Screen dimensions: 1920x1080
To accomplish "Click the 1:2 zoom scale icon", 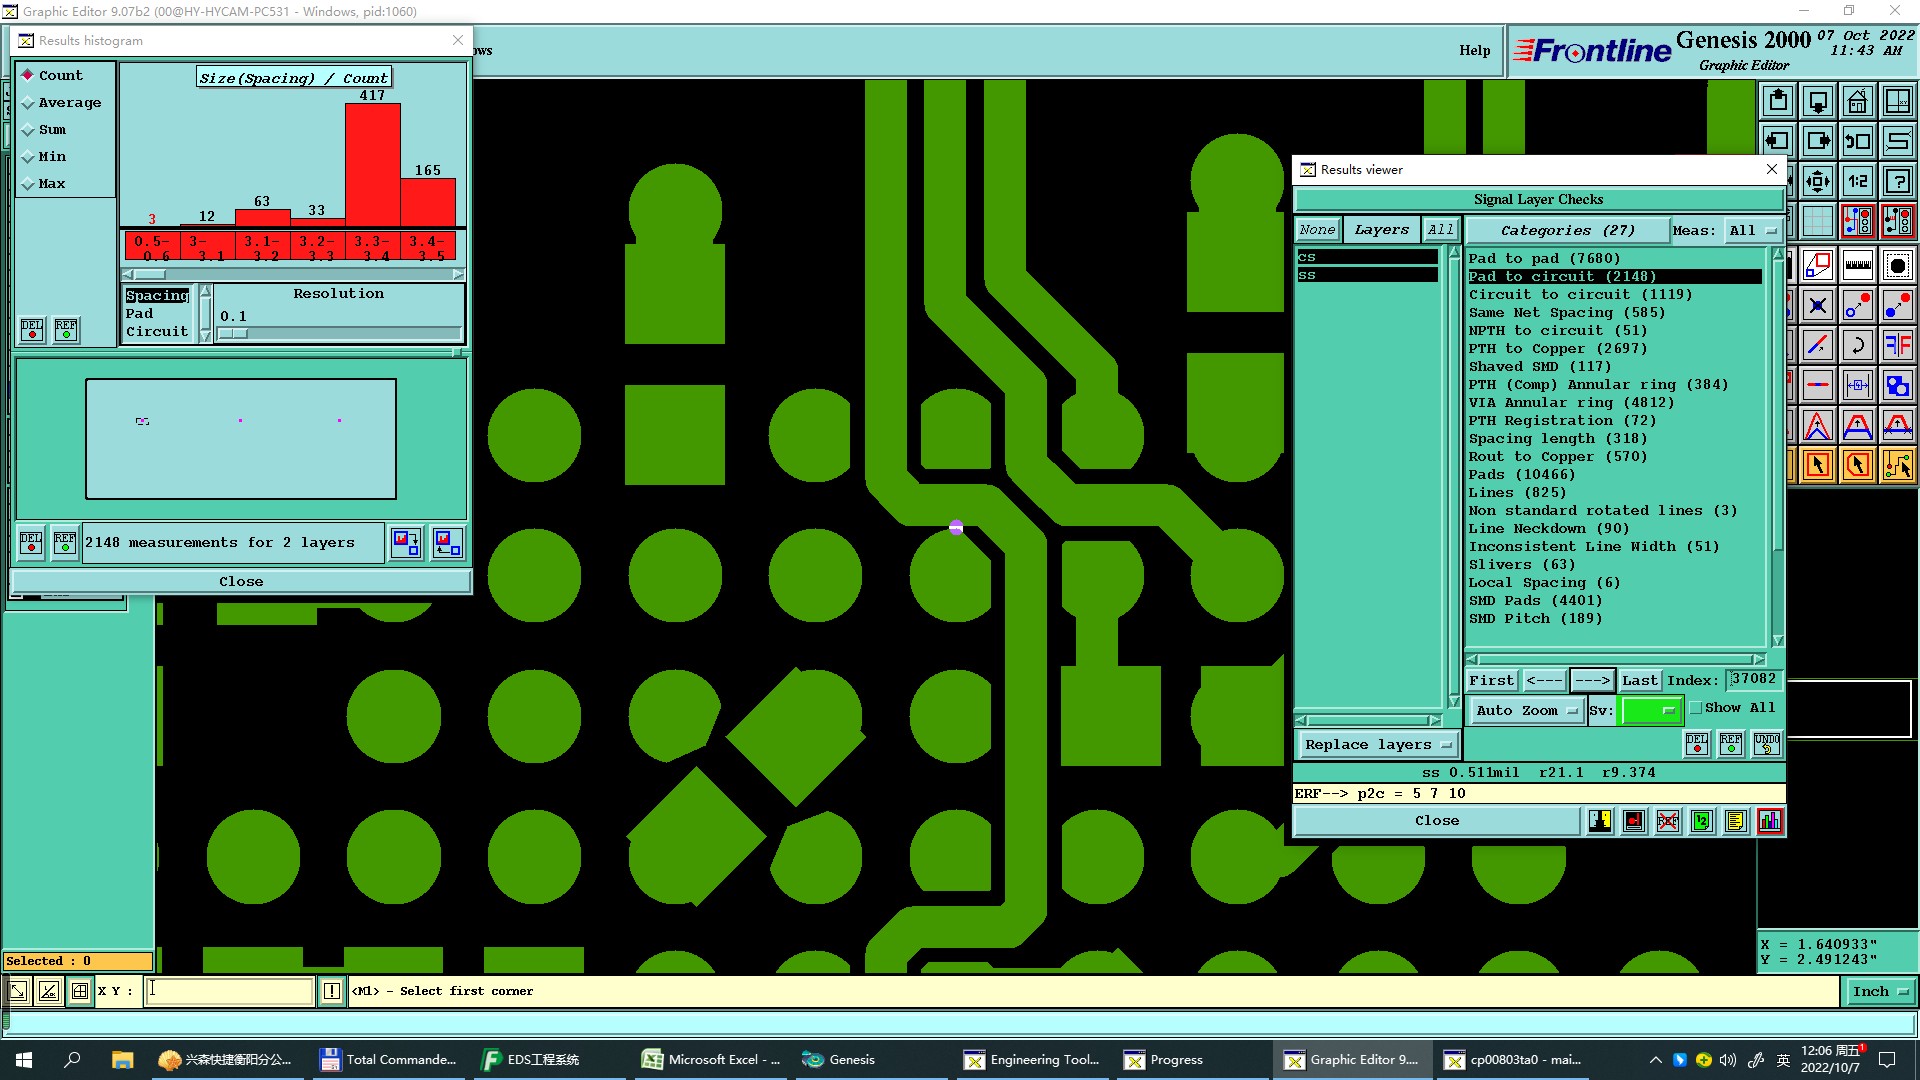I will [1857, 181].
